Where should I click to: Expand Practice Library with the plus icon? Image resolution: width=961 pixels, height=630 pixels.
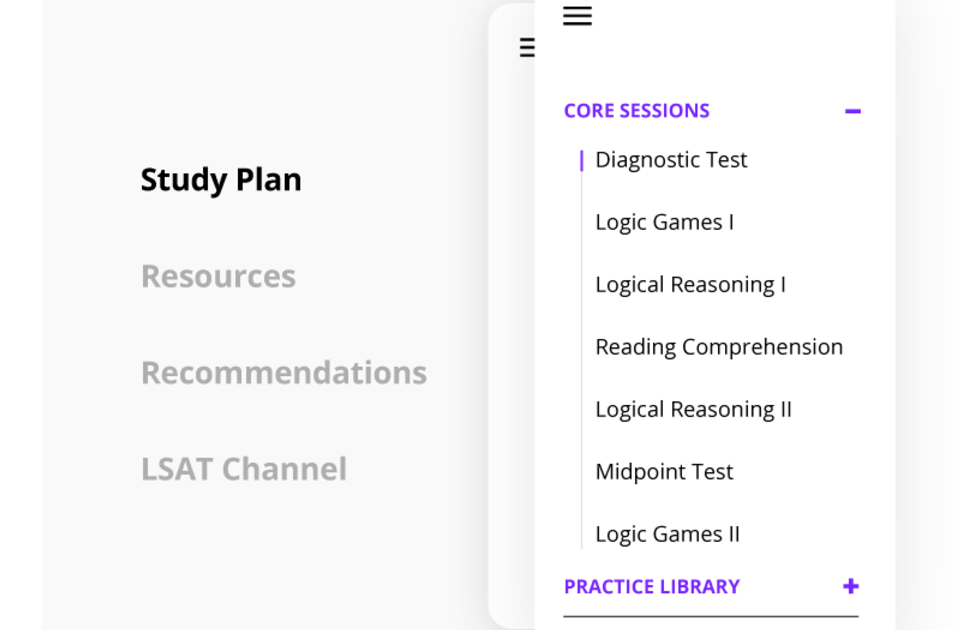tap(851, 586)
